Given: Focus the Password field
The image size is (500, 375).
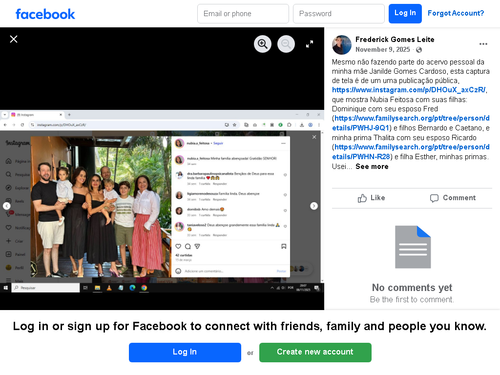Looking at the screenshot, I should click(339, 14).
